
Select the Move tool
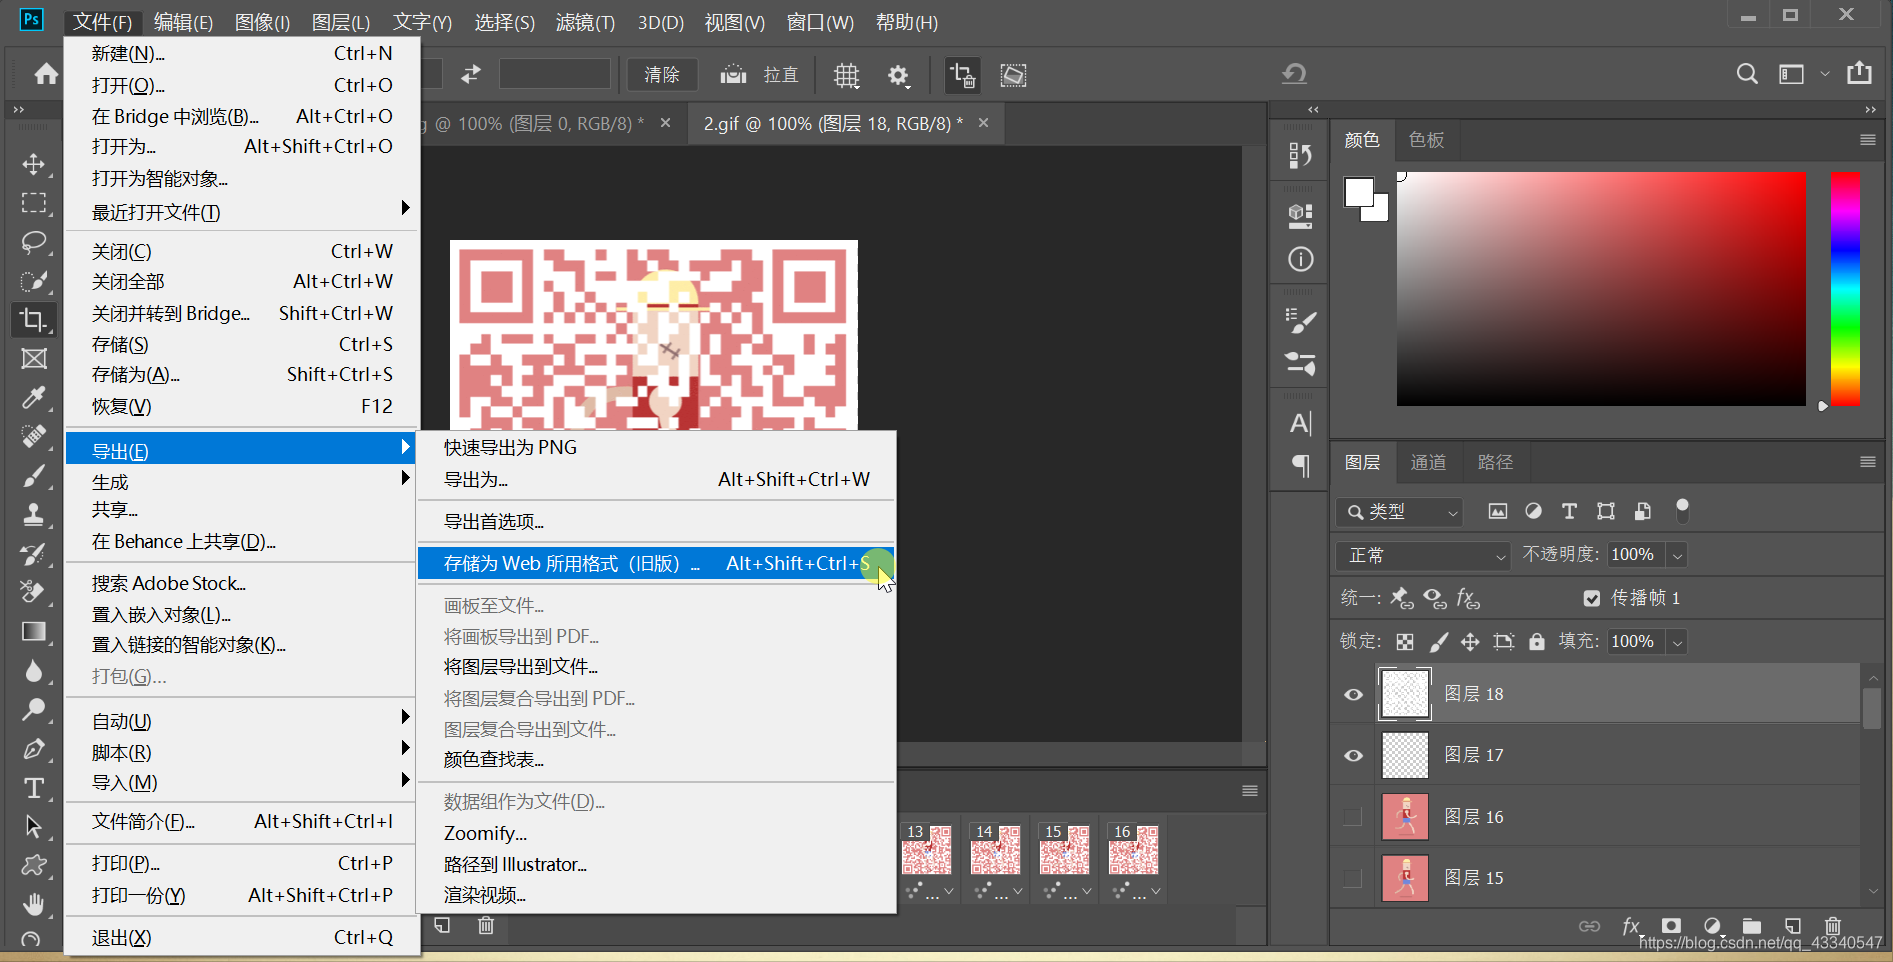click(34, 164)
